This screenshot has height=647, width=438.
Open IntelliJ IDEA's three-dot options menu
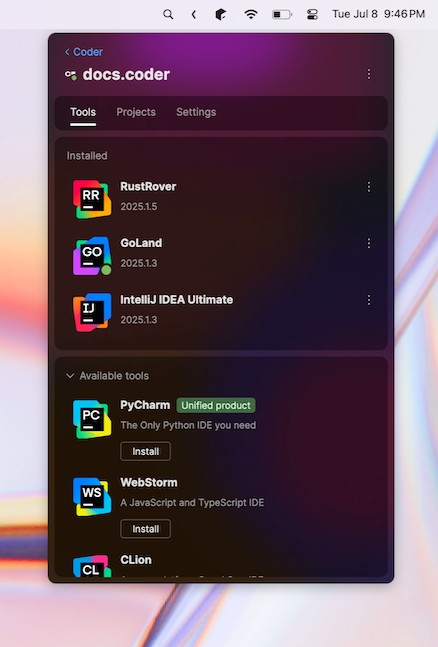(x=369, y=300)
